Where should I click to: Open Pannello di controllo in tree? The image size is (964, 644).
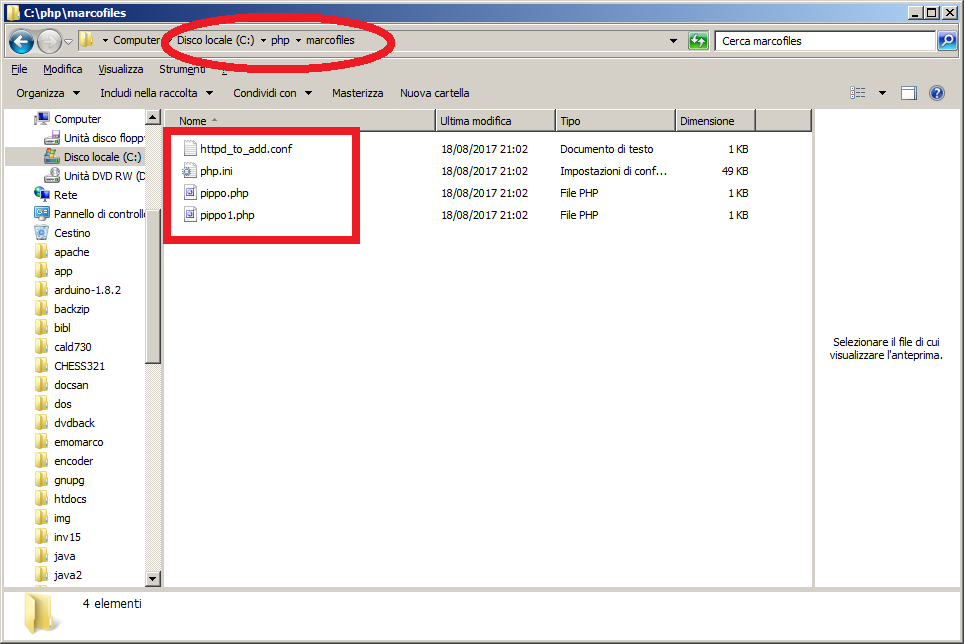(99, 214)
